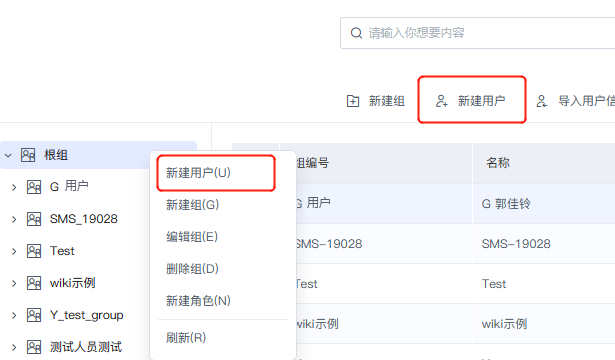
Task: Click the 新建用户 person-plus icon
Action: click(x=442, y=101)
